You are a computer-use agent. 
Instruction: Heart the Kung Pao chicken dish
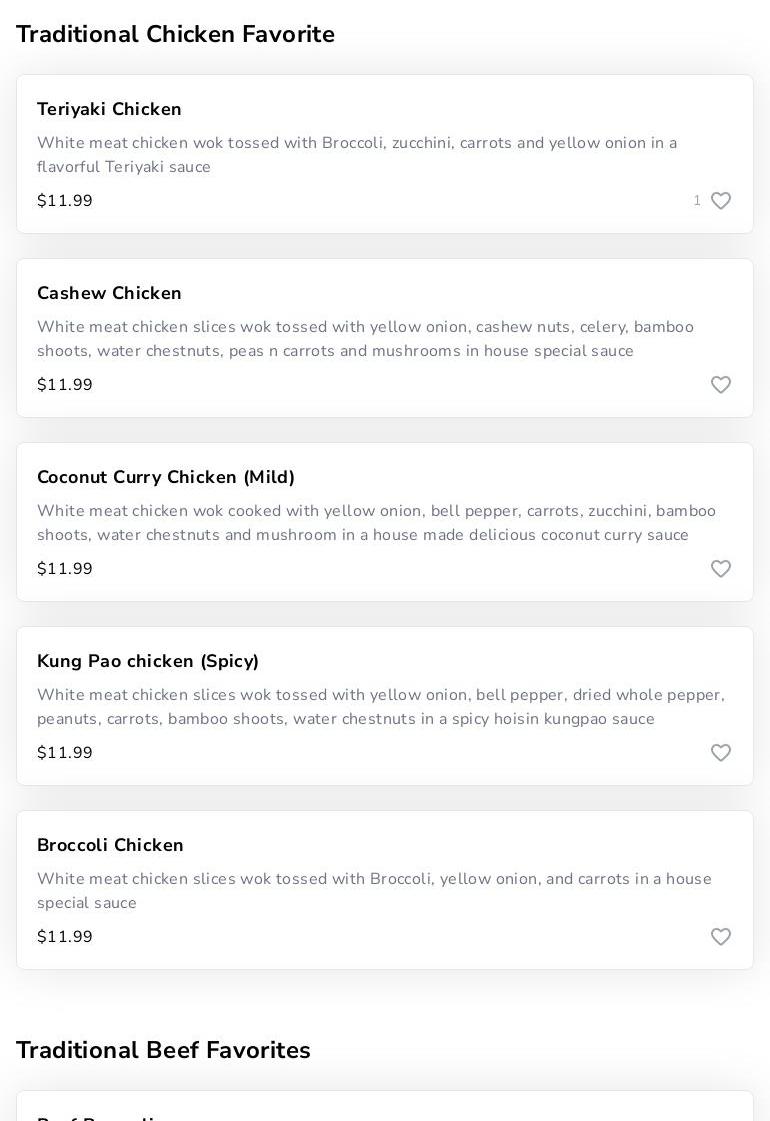coord(721,753)
